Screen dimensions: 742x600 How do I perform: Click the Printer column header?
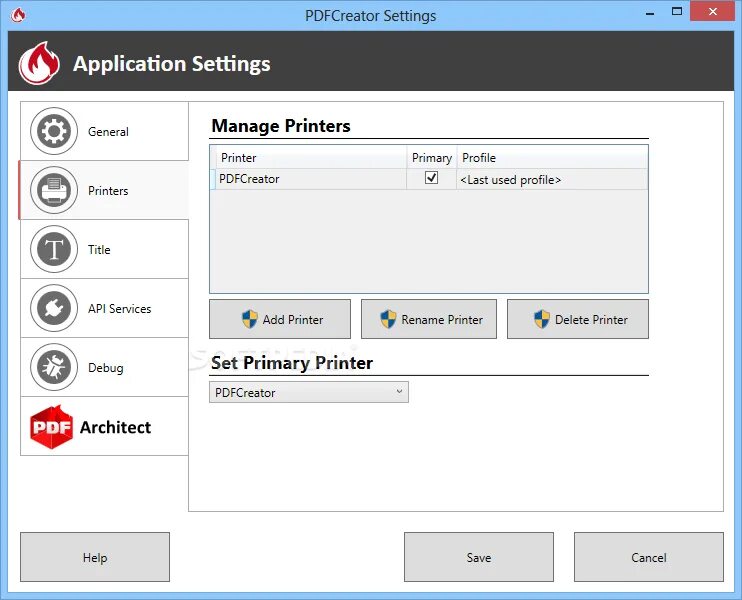[x=311, y=158]
